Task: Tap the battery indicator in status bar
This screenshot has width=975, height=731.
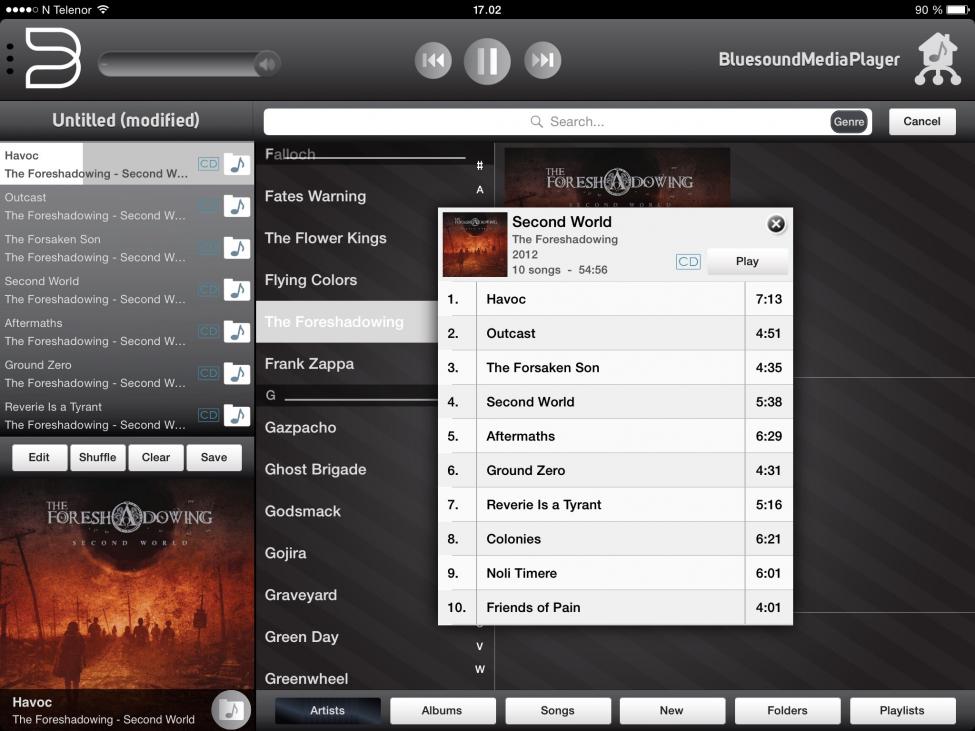Action: 958,9
